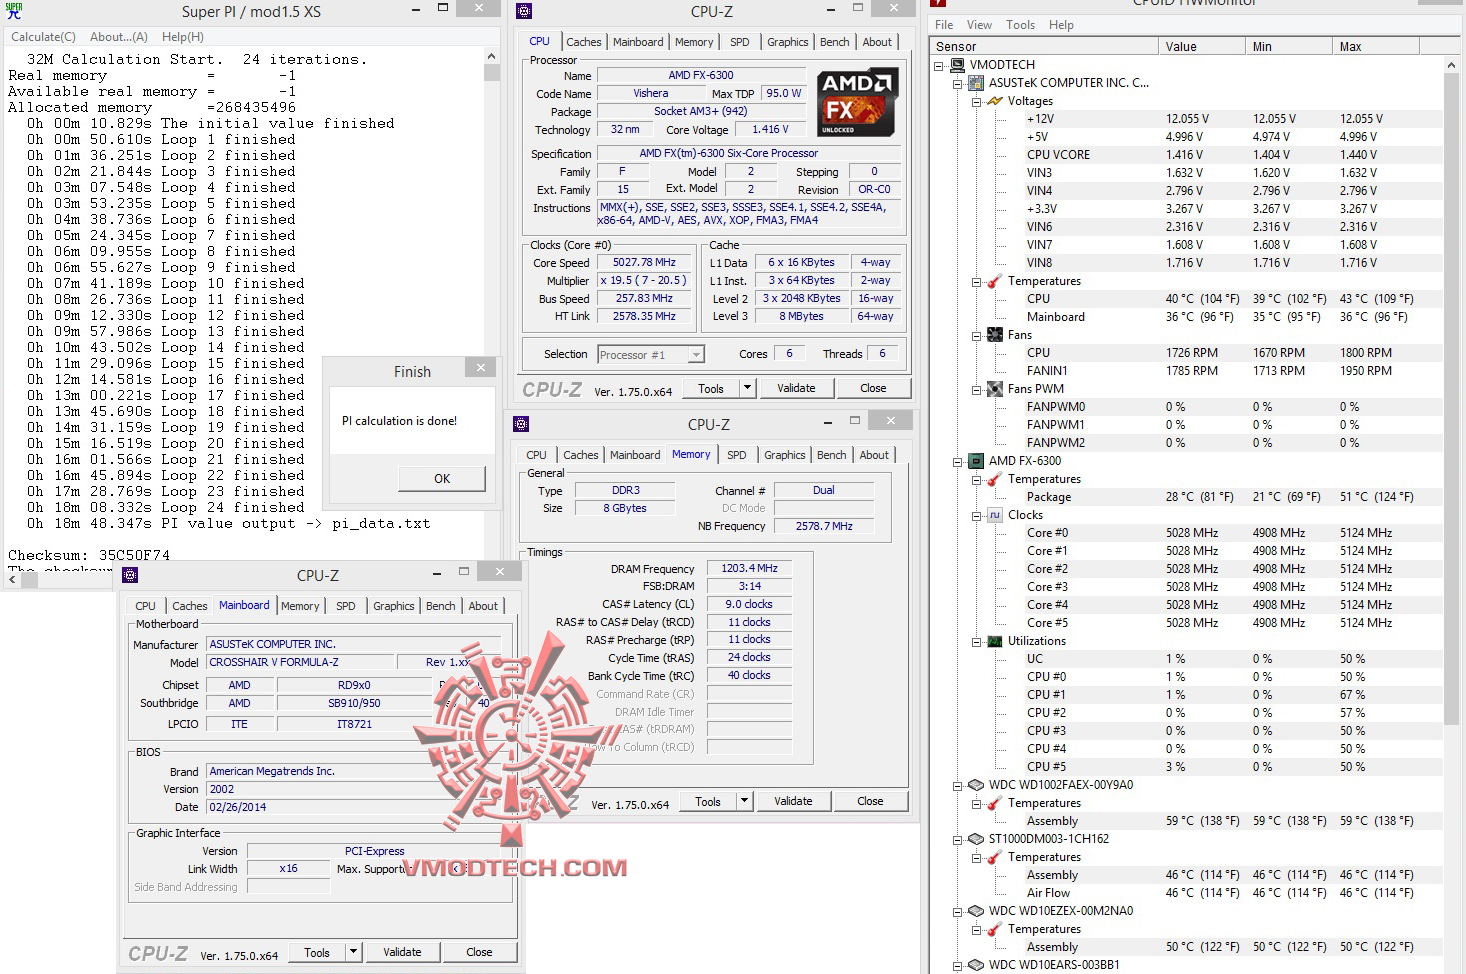1466x974 pixels.
Task: Open the Tools menu in HWMonitor
Action: click(x=1021, y=25)
